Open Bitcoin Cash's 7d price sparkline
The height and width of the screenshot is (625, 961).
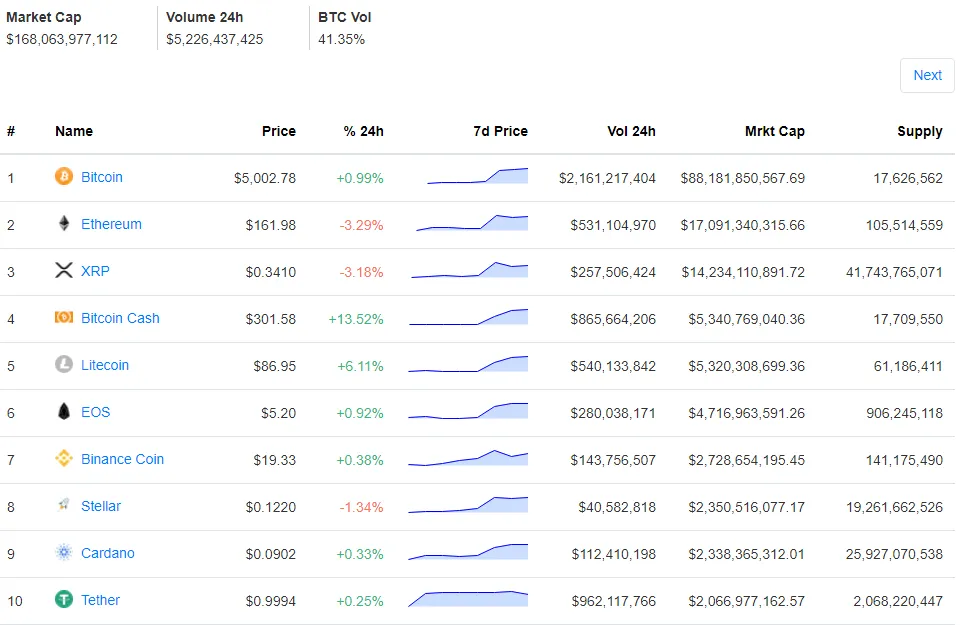click(x=468, y=317)
